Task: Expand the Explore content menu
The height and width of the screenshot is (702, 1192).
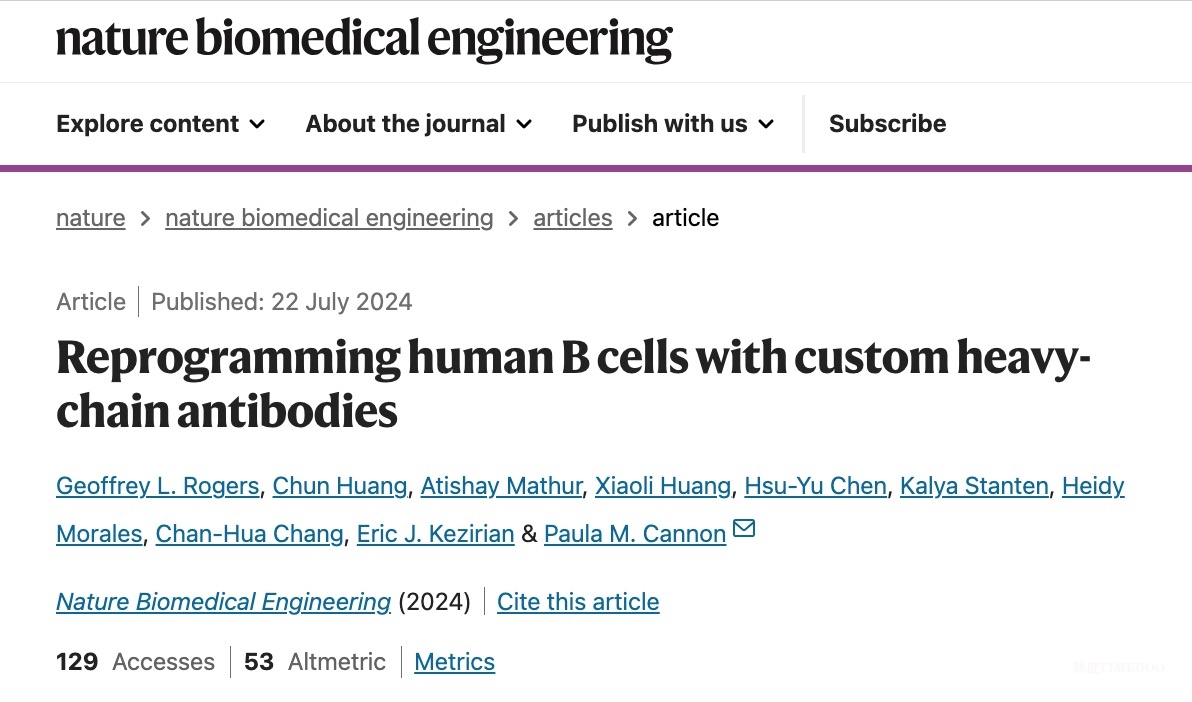Action: [x=161, y=124]
